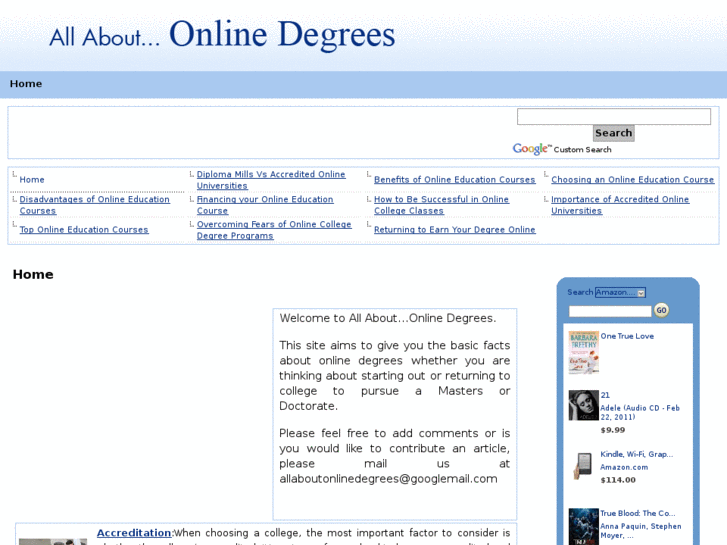Click the Google Search button
The width and height of the screenshot is (727, 545).
click(613, 133)
